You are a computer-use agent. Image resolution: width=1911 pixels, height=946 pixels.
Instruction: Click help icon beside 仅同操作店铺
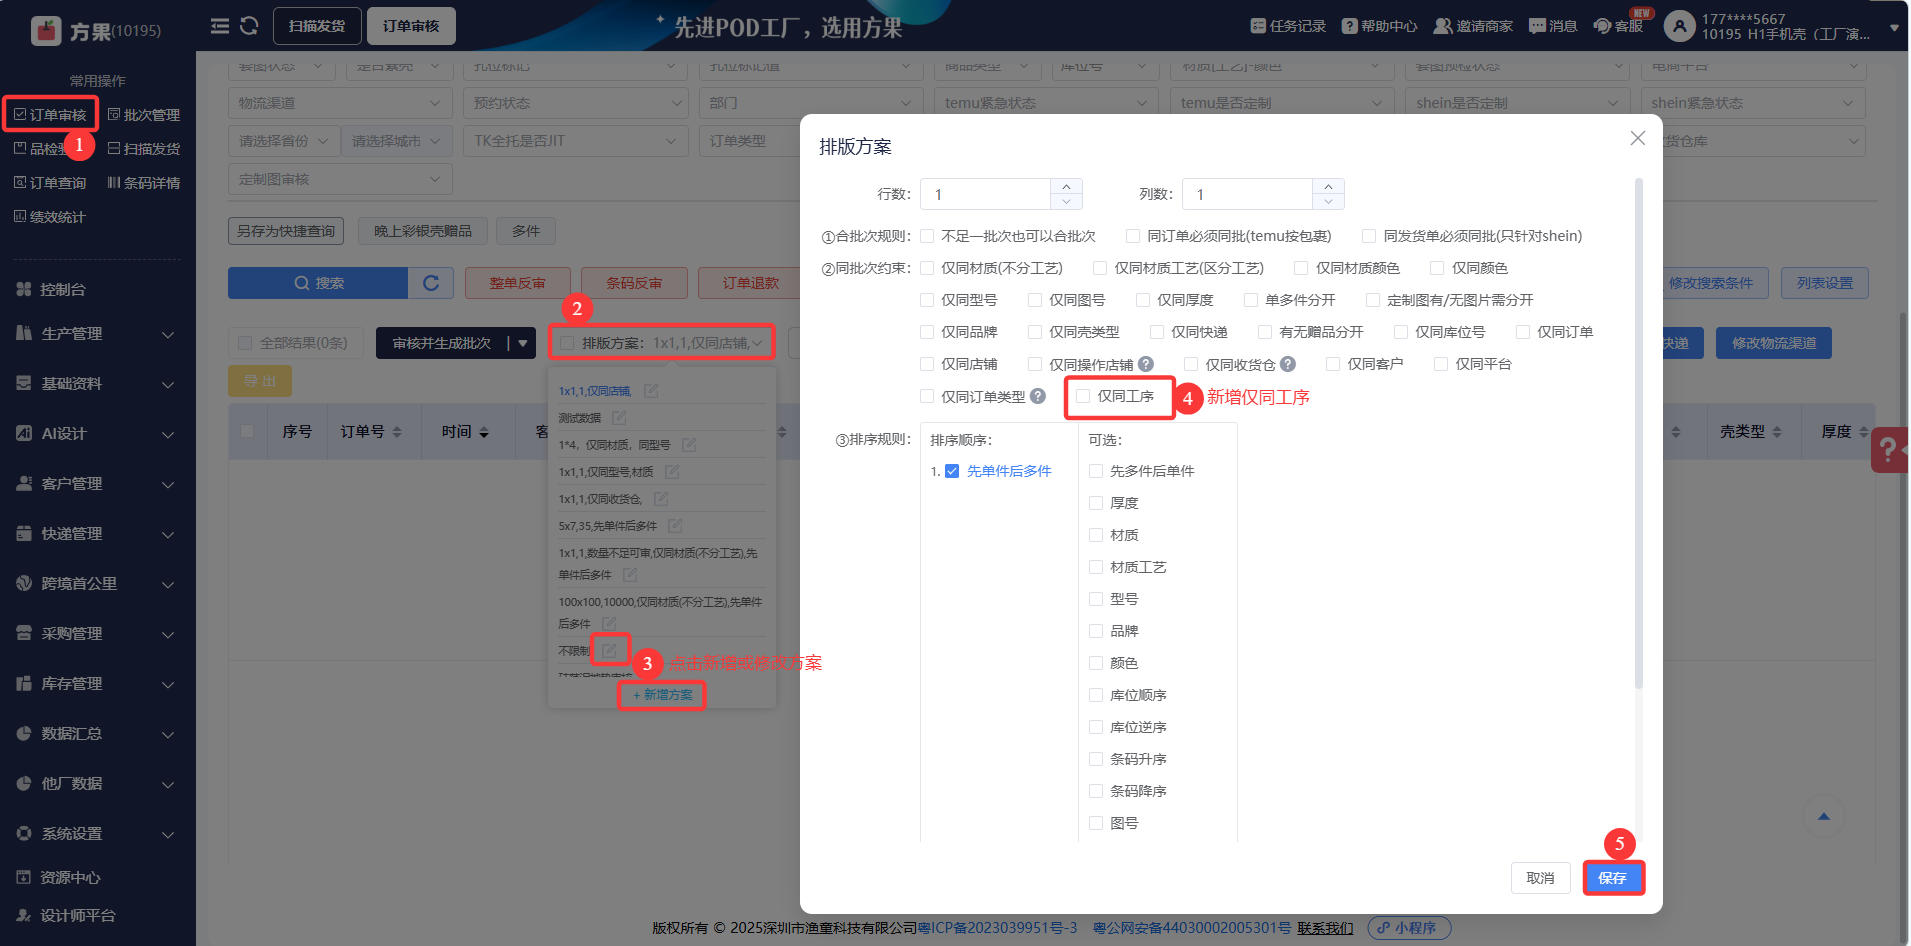point(1146,364)
